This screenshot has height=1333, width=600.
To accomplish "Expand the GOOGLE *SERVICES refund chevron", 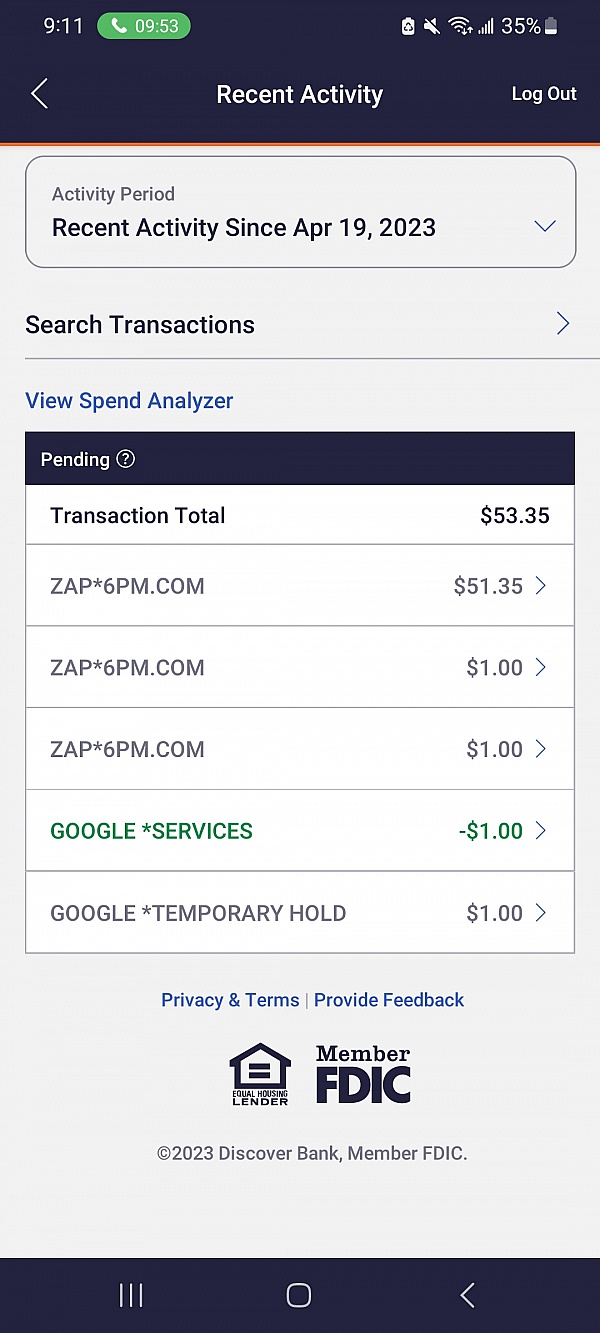I will click(x=541, y=831).
